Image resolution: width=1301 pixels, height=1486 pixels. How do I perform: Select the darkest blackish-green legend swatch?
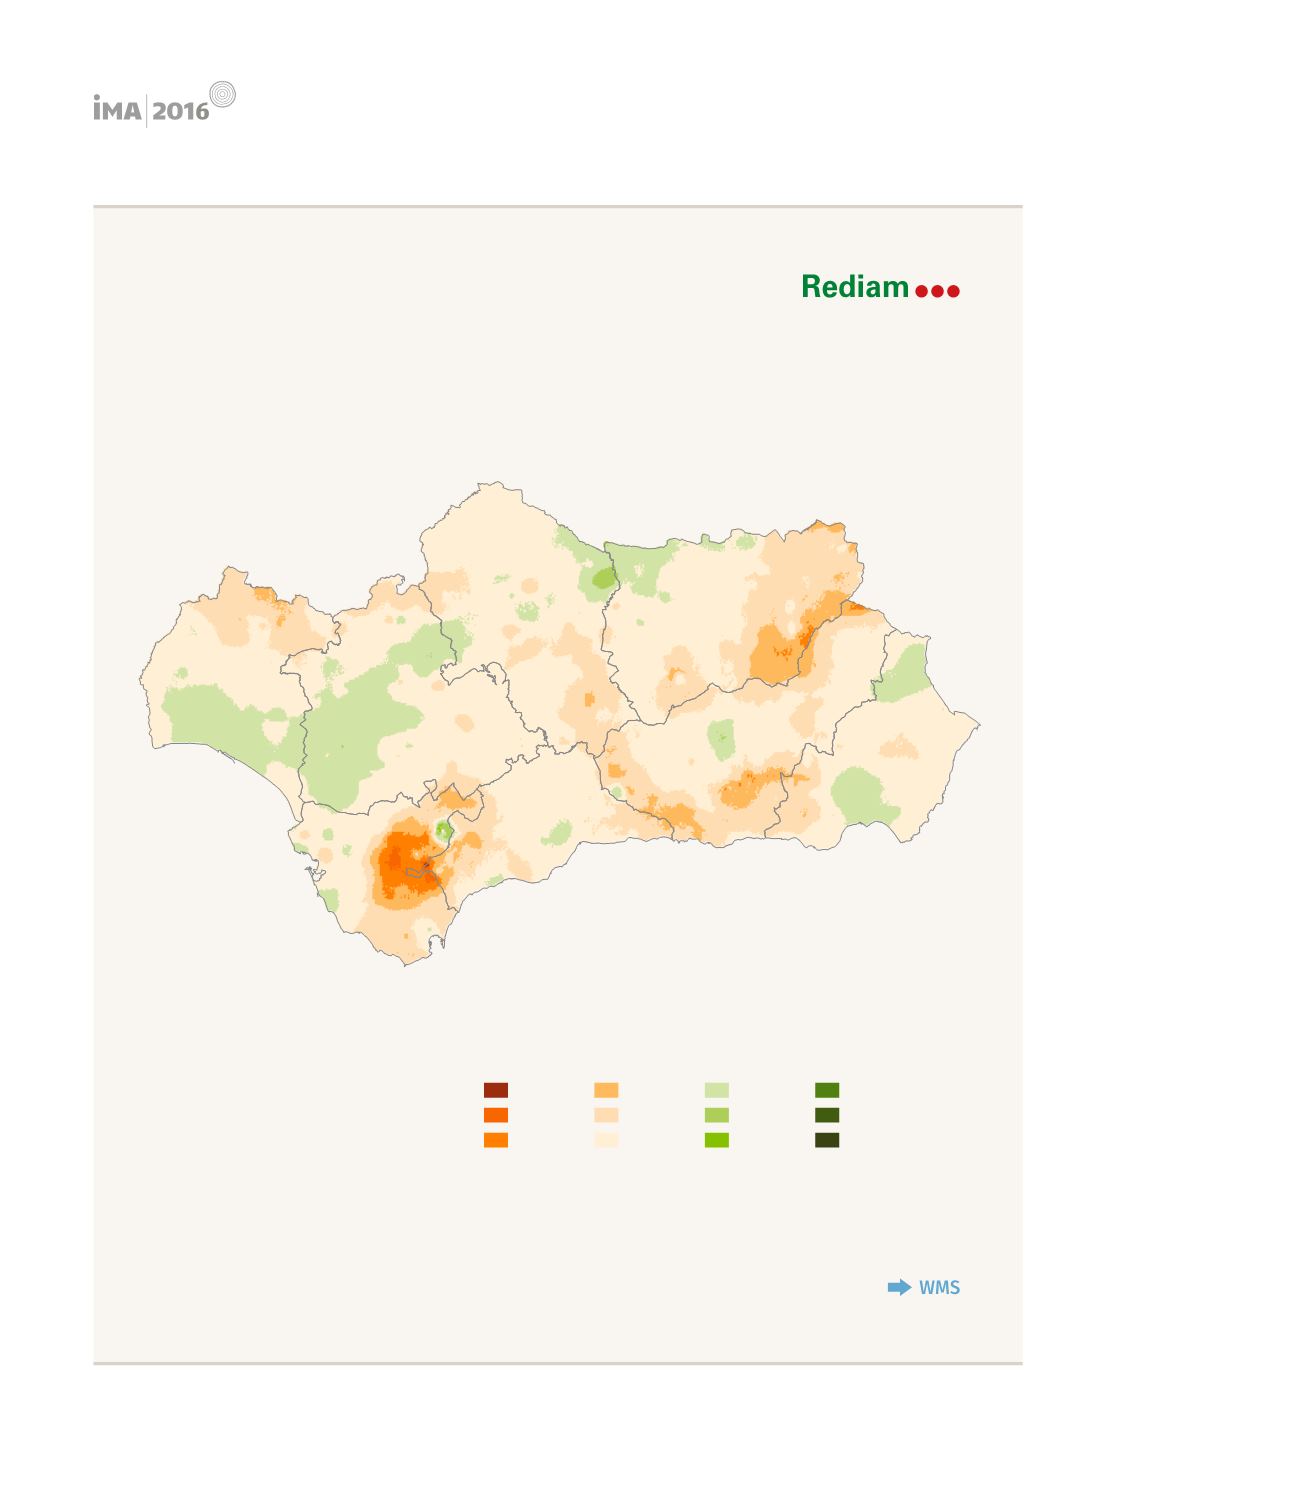click(x=827, y=1140)
